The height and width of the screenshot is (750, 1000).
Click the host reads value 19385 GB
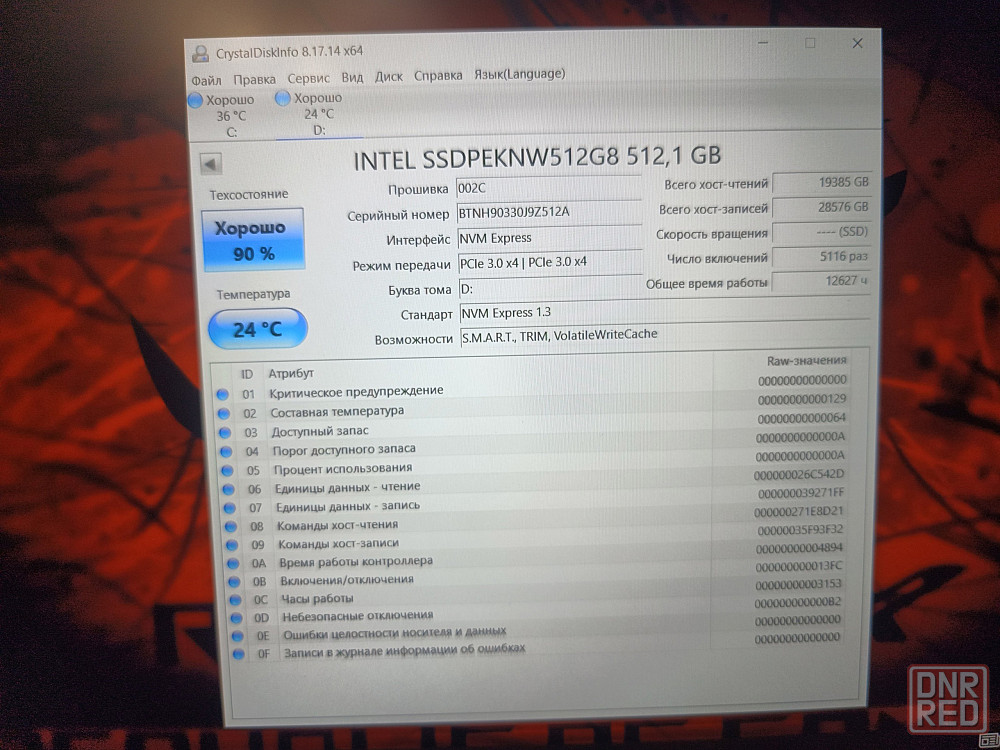click(x=821, y=182)
